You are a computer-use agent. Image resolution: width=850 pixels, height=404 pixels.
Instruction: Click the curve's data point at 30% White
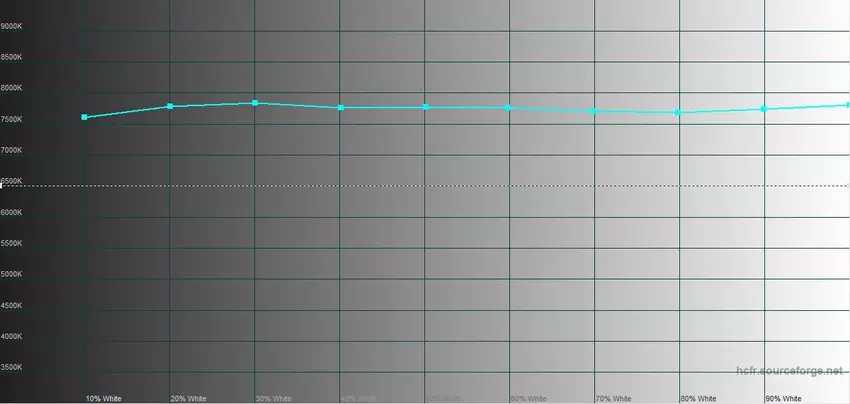pos(255,103)
